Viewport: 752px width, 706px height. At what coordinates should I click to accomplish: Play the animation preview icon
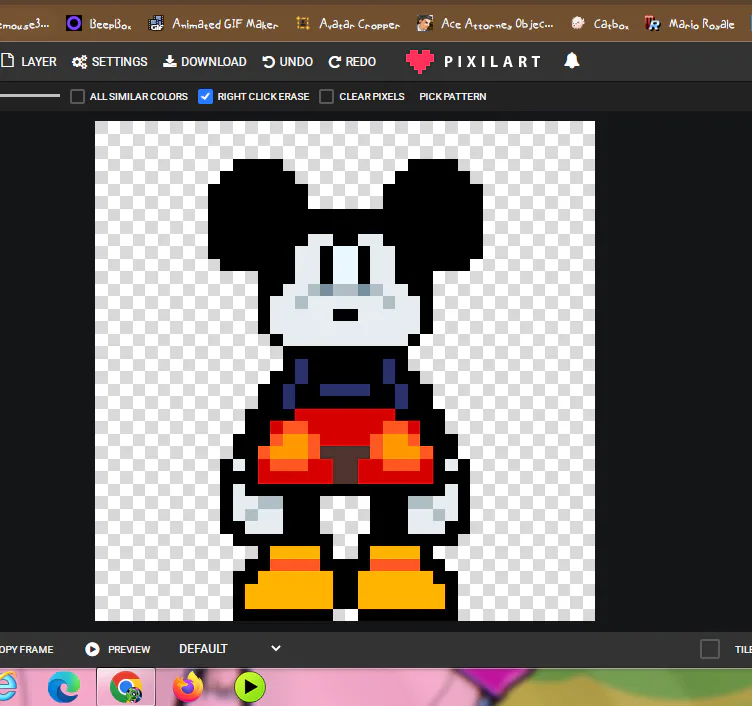click(92, 649)
